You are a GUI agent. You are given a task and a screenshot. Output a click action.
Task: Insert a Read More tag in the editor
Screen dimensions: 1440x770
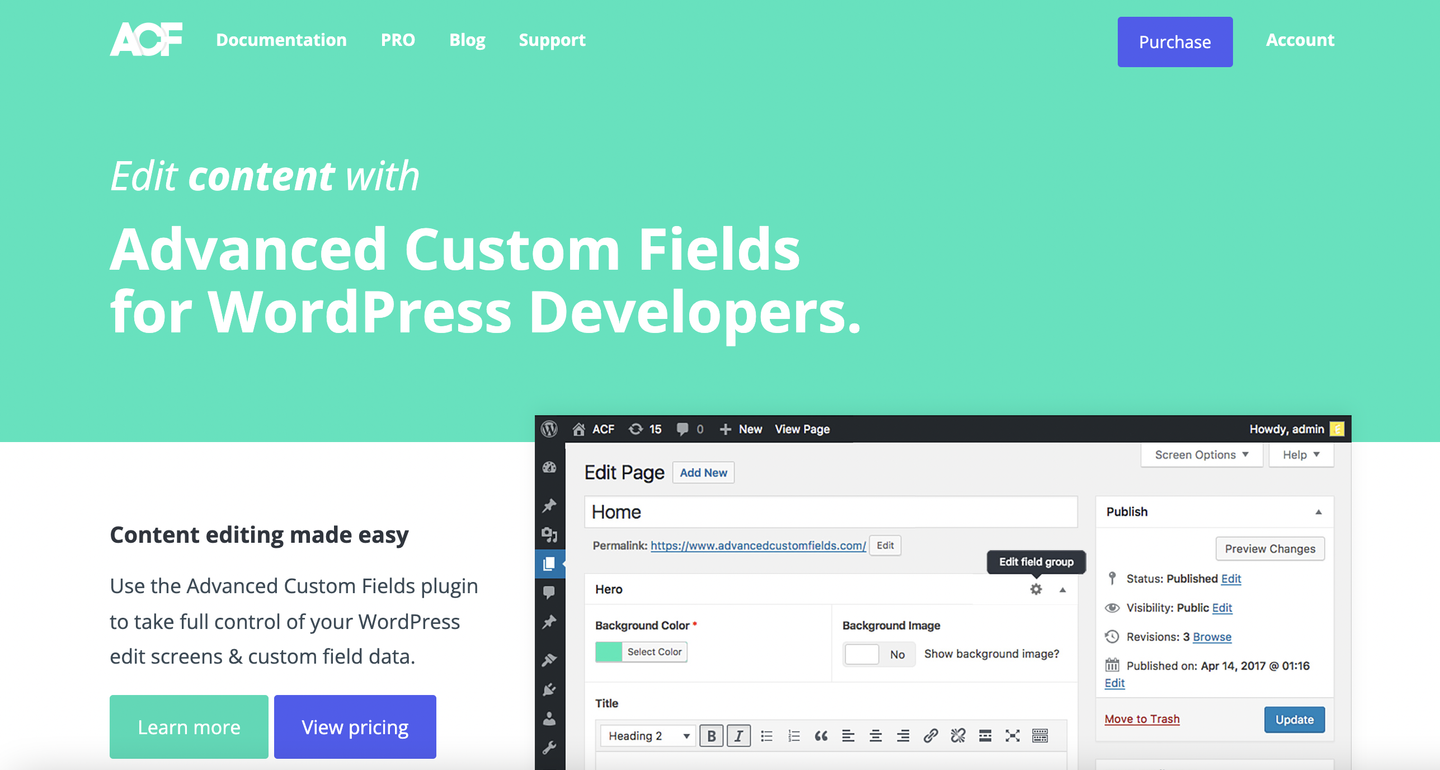(985, 736)
